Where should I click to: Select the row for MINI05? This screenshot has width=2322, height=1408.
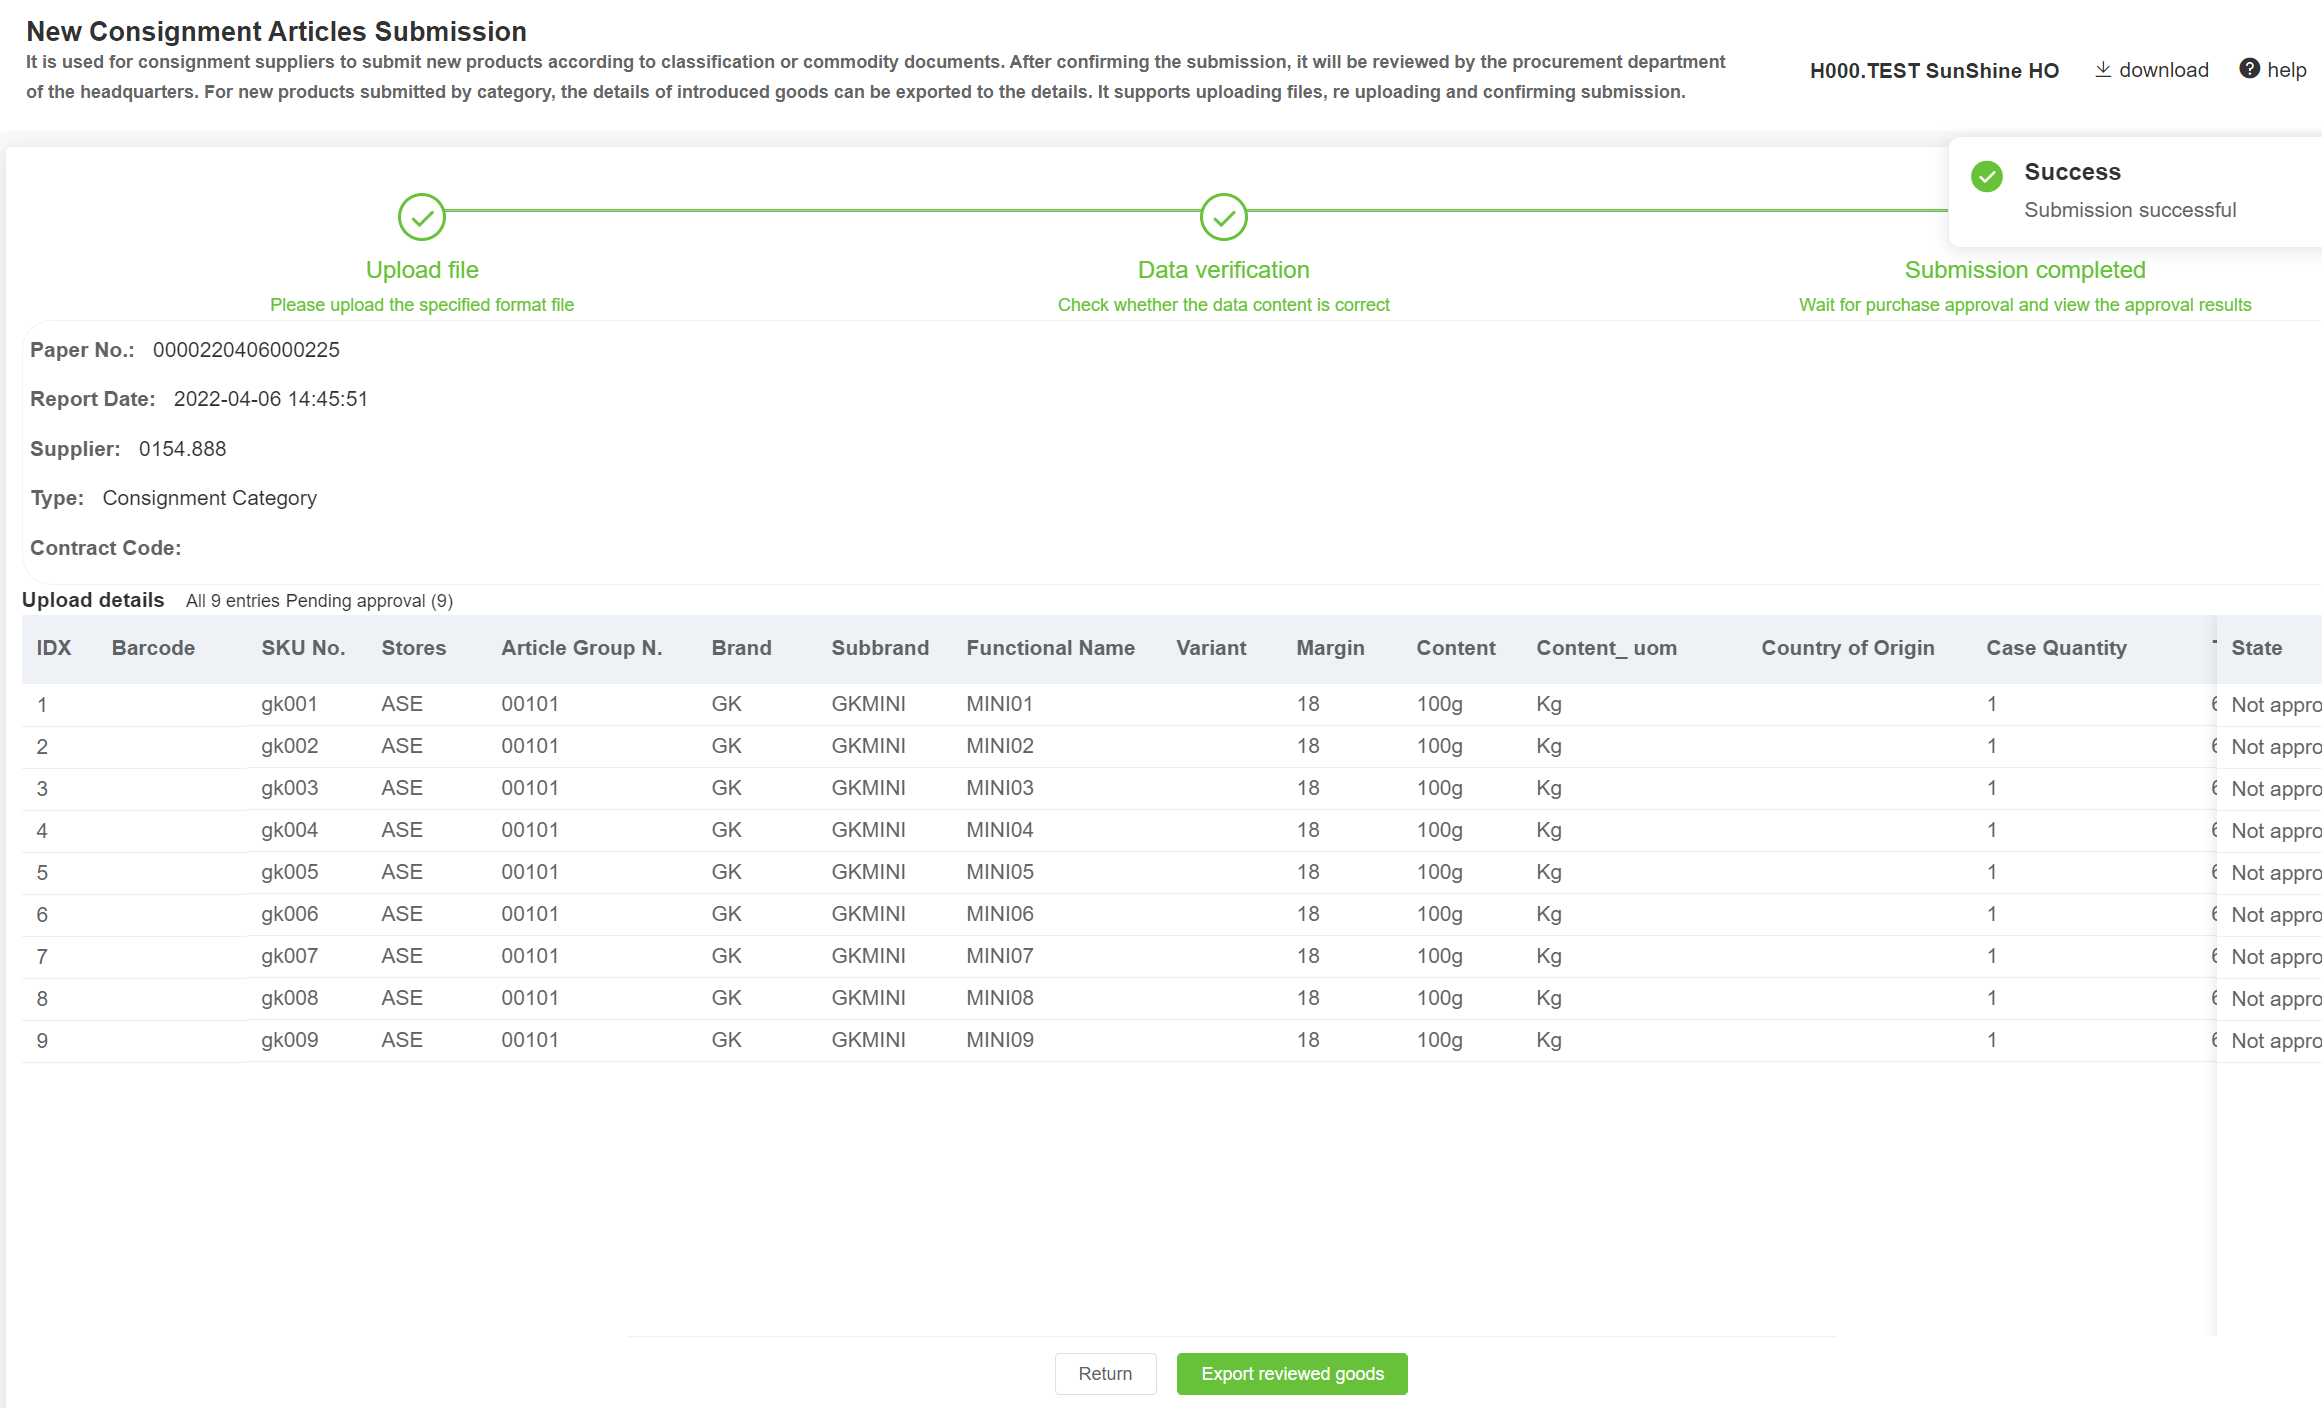tap(999, 872)
